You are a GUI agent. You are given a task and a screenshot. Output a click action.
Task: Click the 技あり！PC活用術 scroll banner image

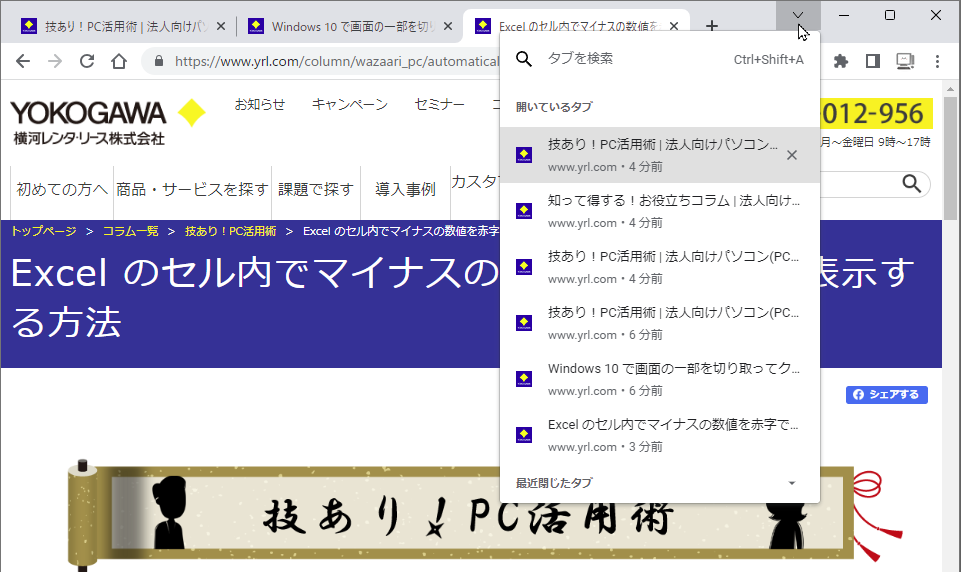[460, 514]
